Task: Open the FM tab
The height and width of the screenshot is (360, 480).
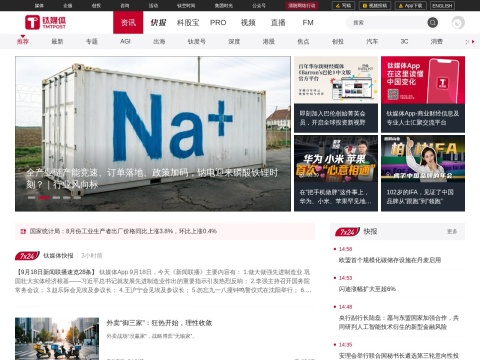Action: tap(308, 22)
